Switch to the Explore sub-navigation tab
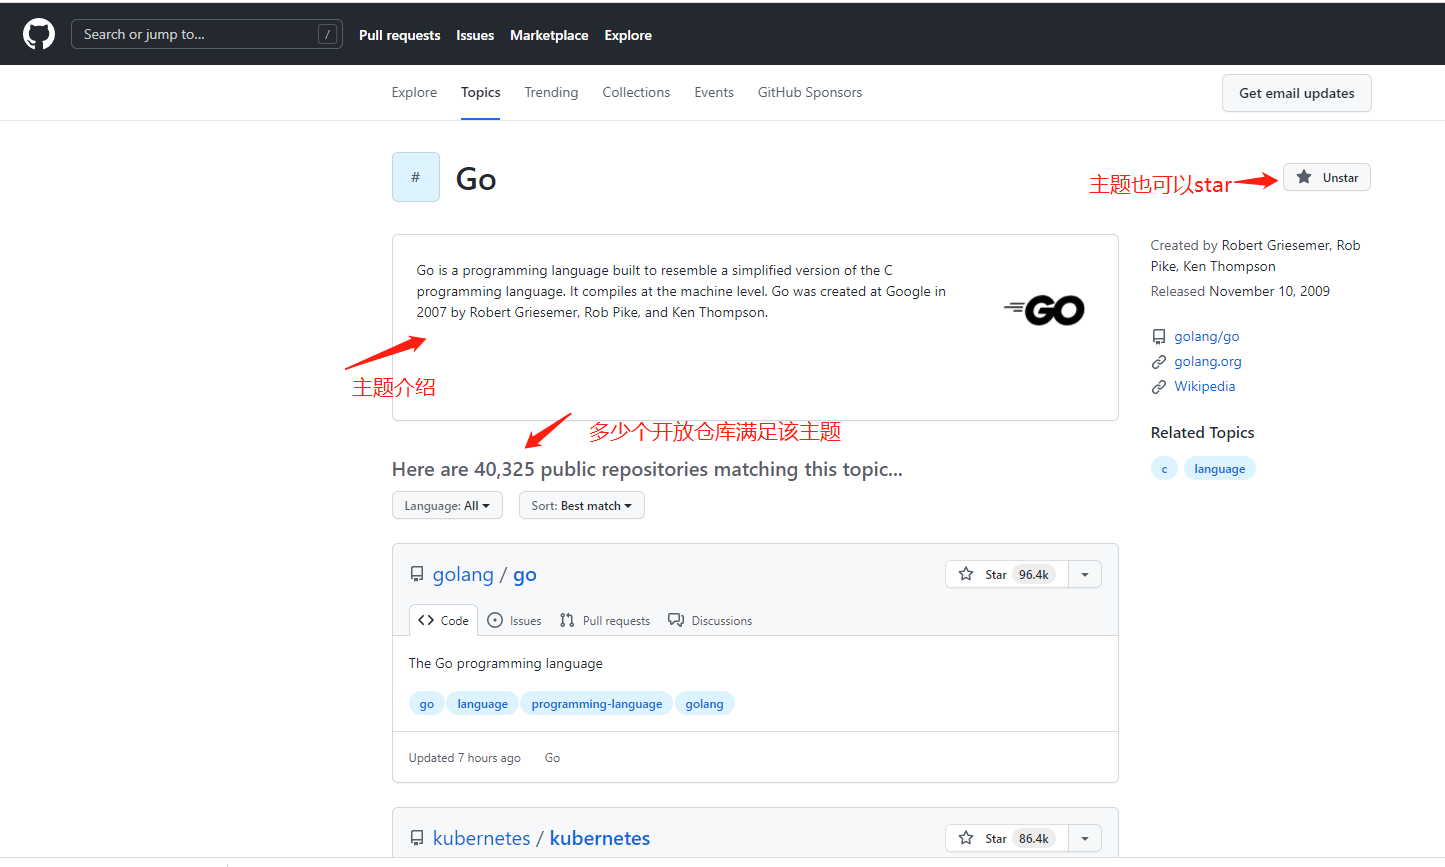Screen dimensions: 1445x867 [x=414, y=92]
